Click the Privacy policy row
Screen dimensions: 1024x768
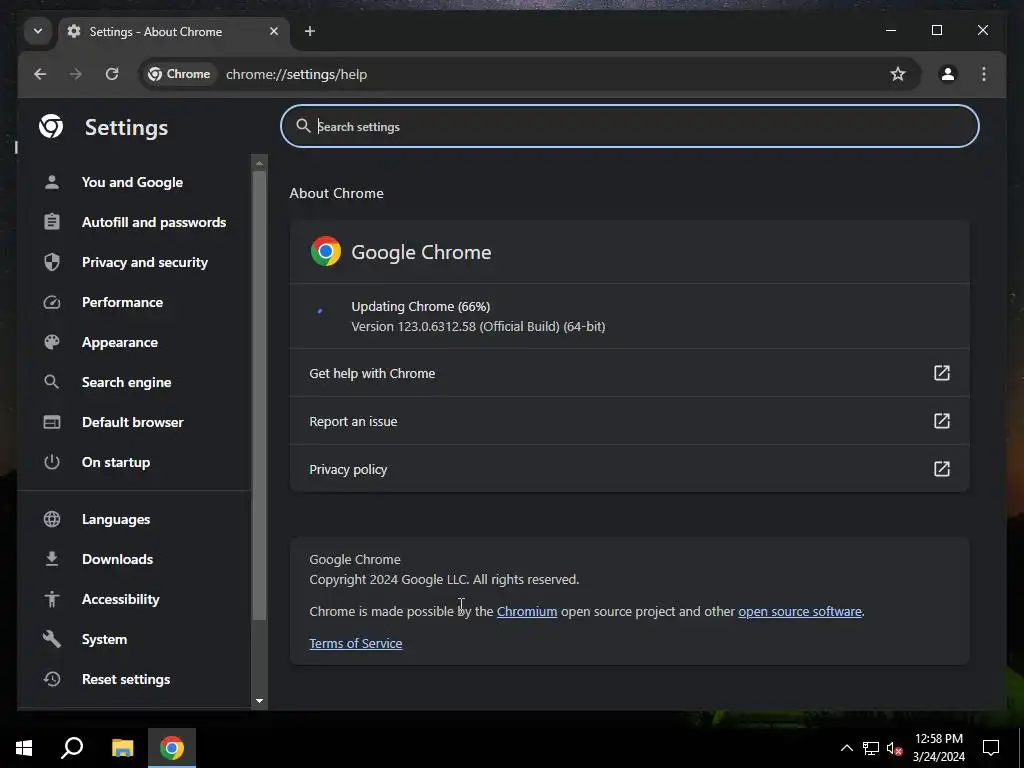click(x=630, y=469)
